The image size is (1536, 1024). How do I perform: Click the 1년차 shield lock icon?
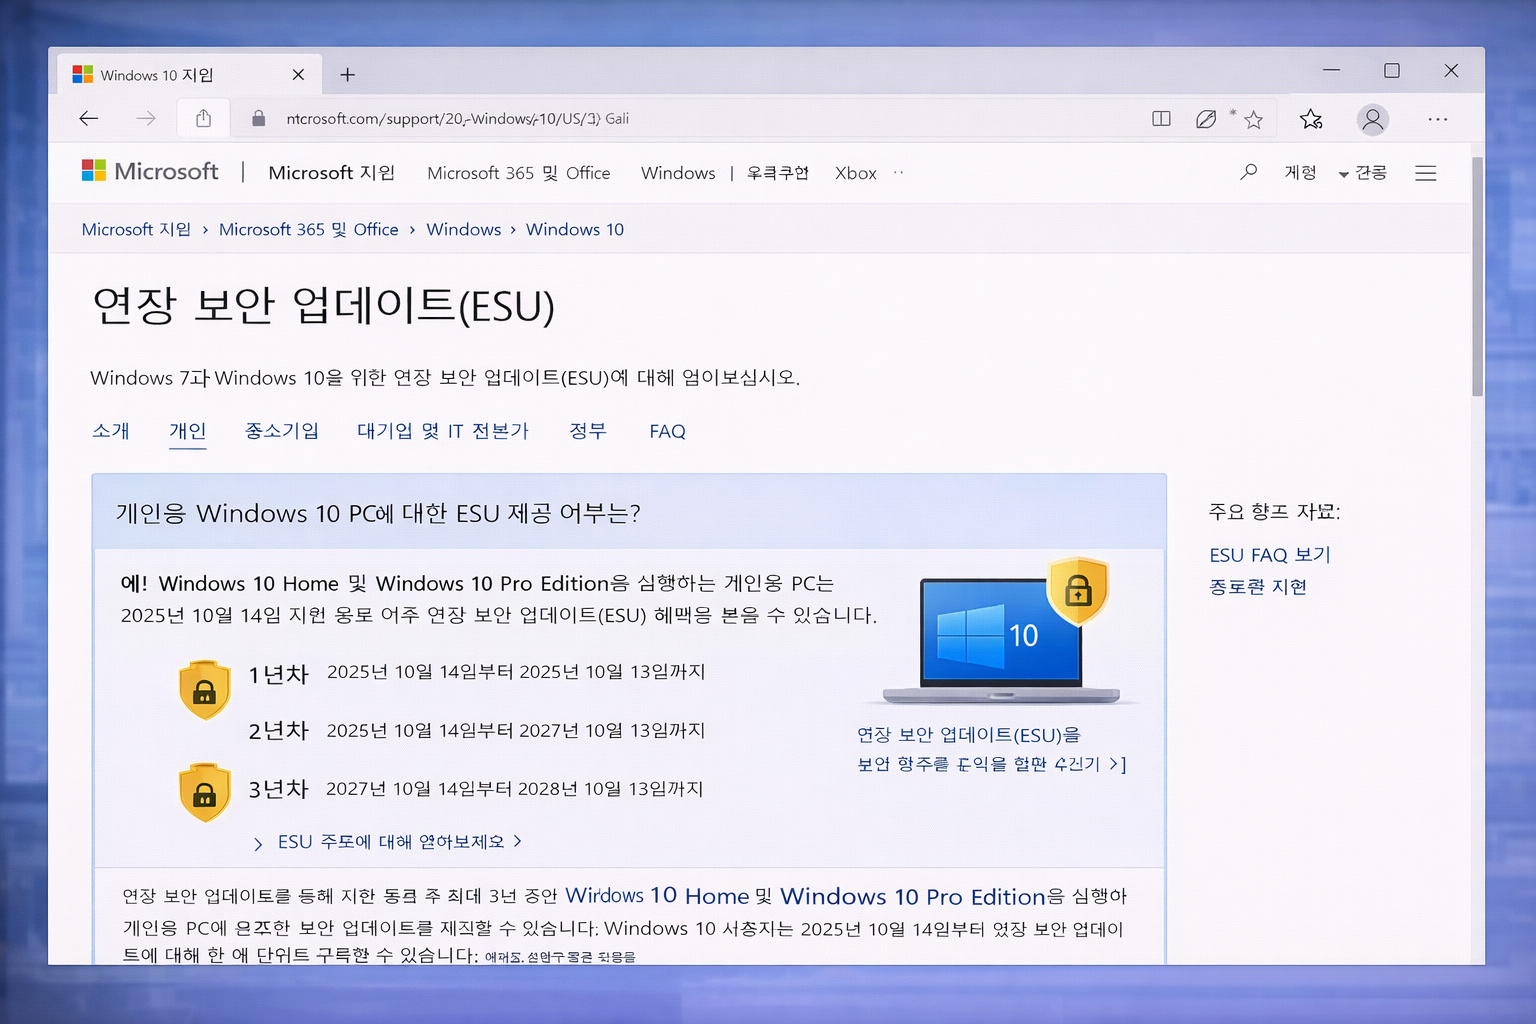tap(204, 690)
